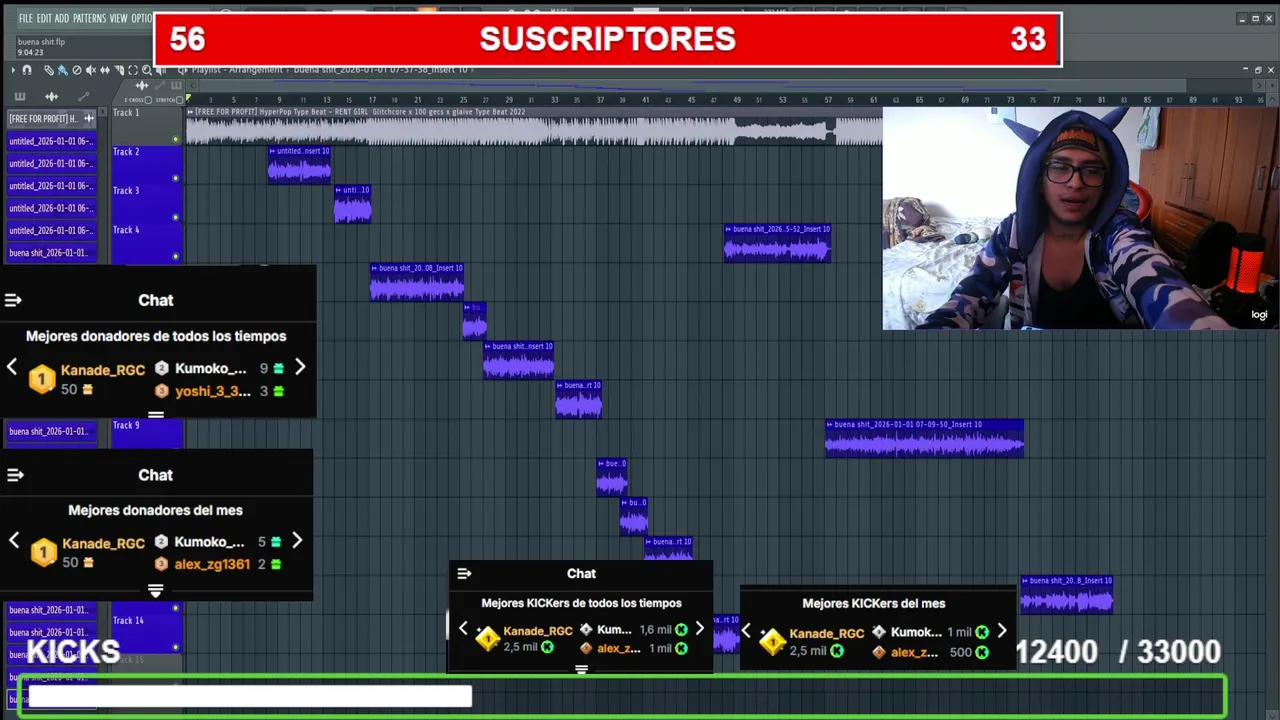
Task: Select buena shit_20..8_Insert 10 clip
Action: (1066, 594)
